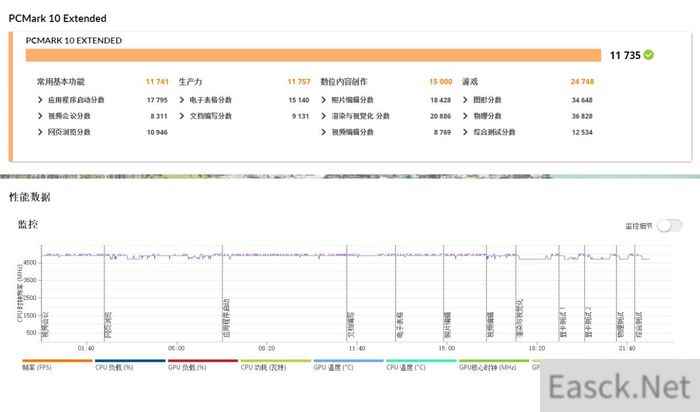The image size is (700, 412).
Task: Click the 应用程序启动分数 value 17 795
Action: 157,100
